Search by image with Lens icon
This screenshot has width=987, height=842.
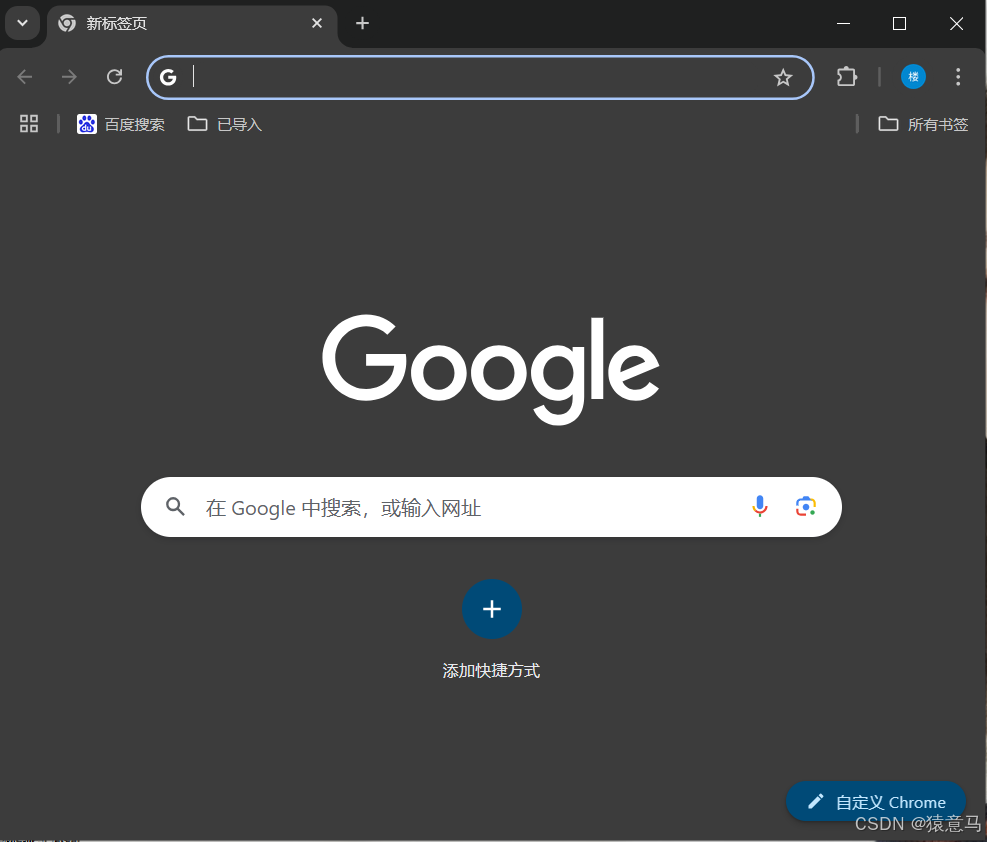pyautogui.click(x=806, y=507)
